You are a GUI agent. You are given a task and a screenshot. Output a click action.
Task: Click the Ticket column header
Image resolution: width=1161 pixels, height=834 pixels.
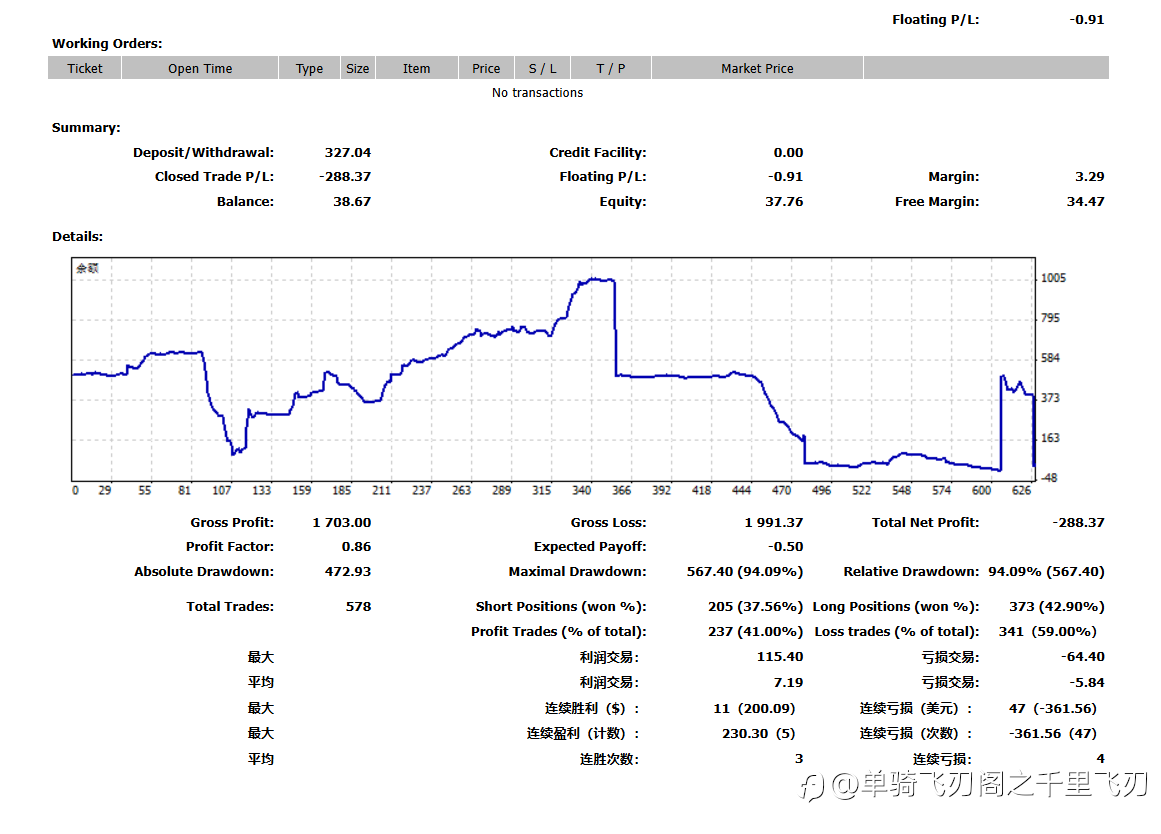pyautogui.click(x=84, y=68)
